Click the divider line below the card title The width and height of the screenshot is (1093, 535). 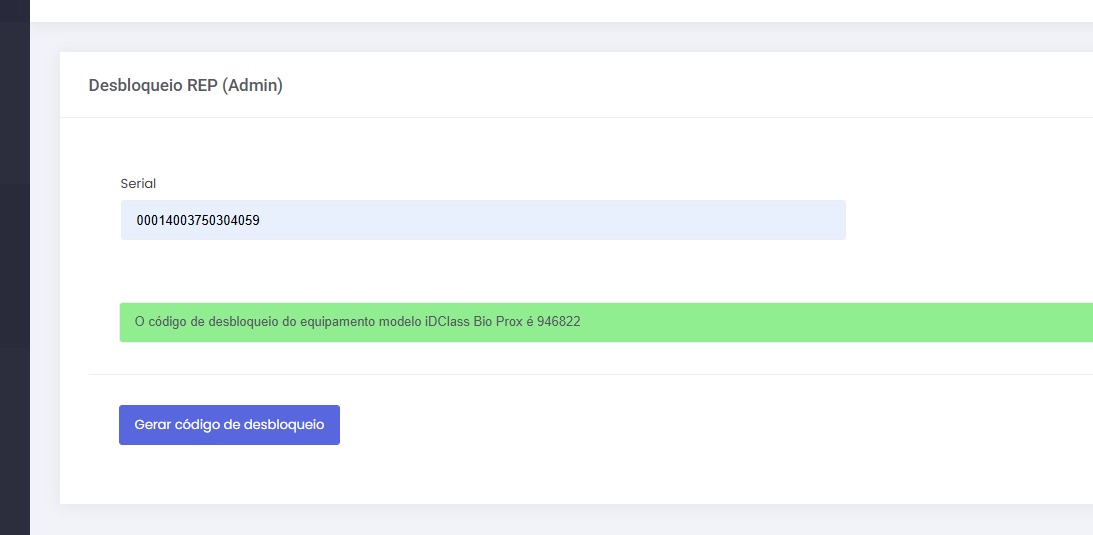tap(575, 117)
